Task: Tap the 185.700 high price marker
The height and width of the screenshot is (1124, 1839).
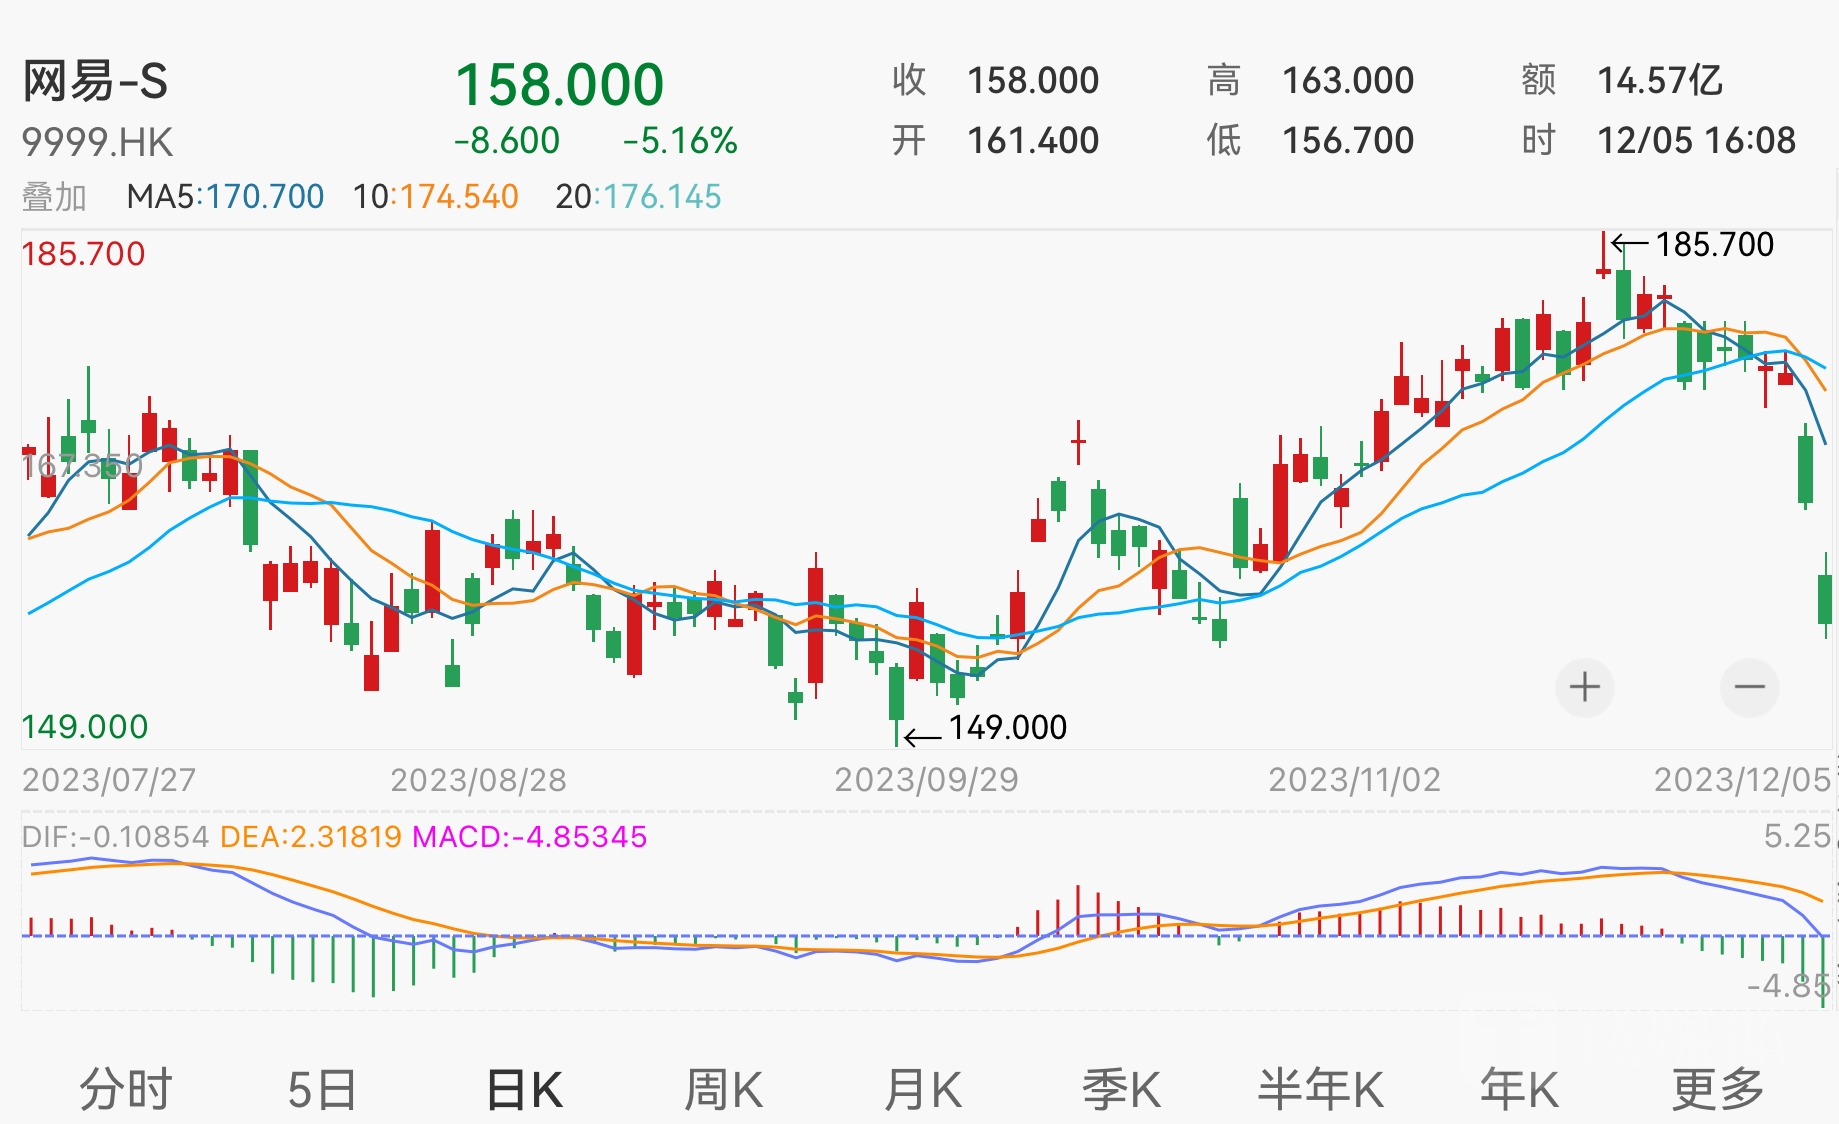Action: 1713,245
